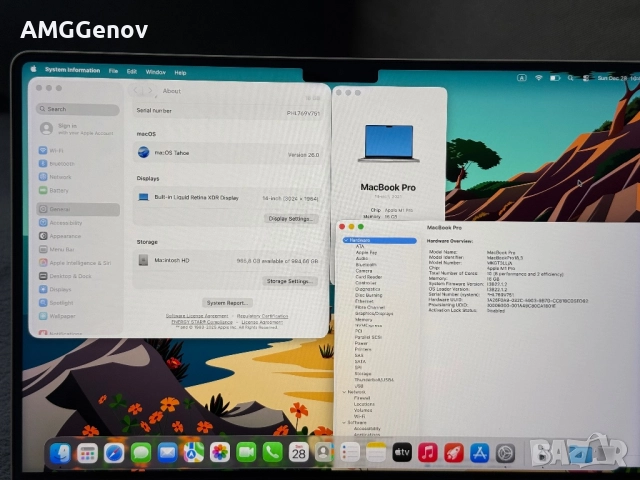Open Reminders from the Dock
This screenshot has width=640, height=480.
pos(350,453)
